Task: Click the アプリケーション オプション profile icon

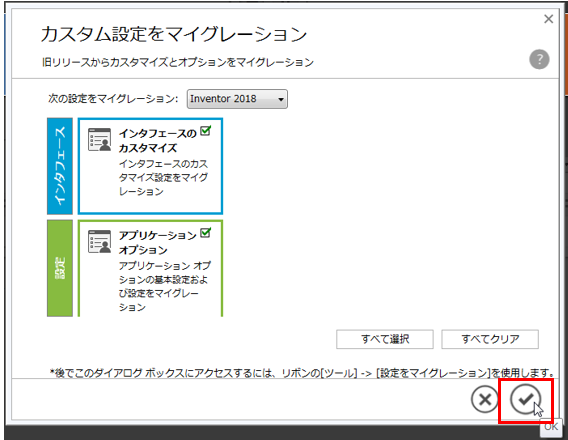Action: (x=100, y=242)
